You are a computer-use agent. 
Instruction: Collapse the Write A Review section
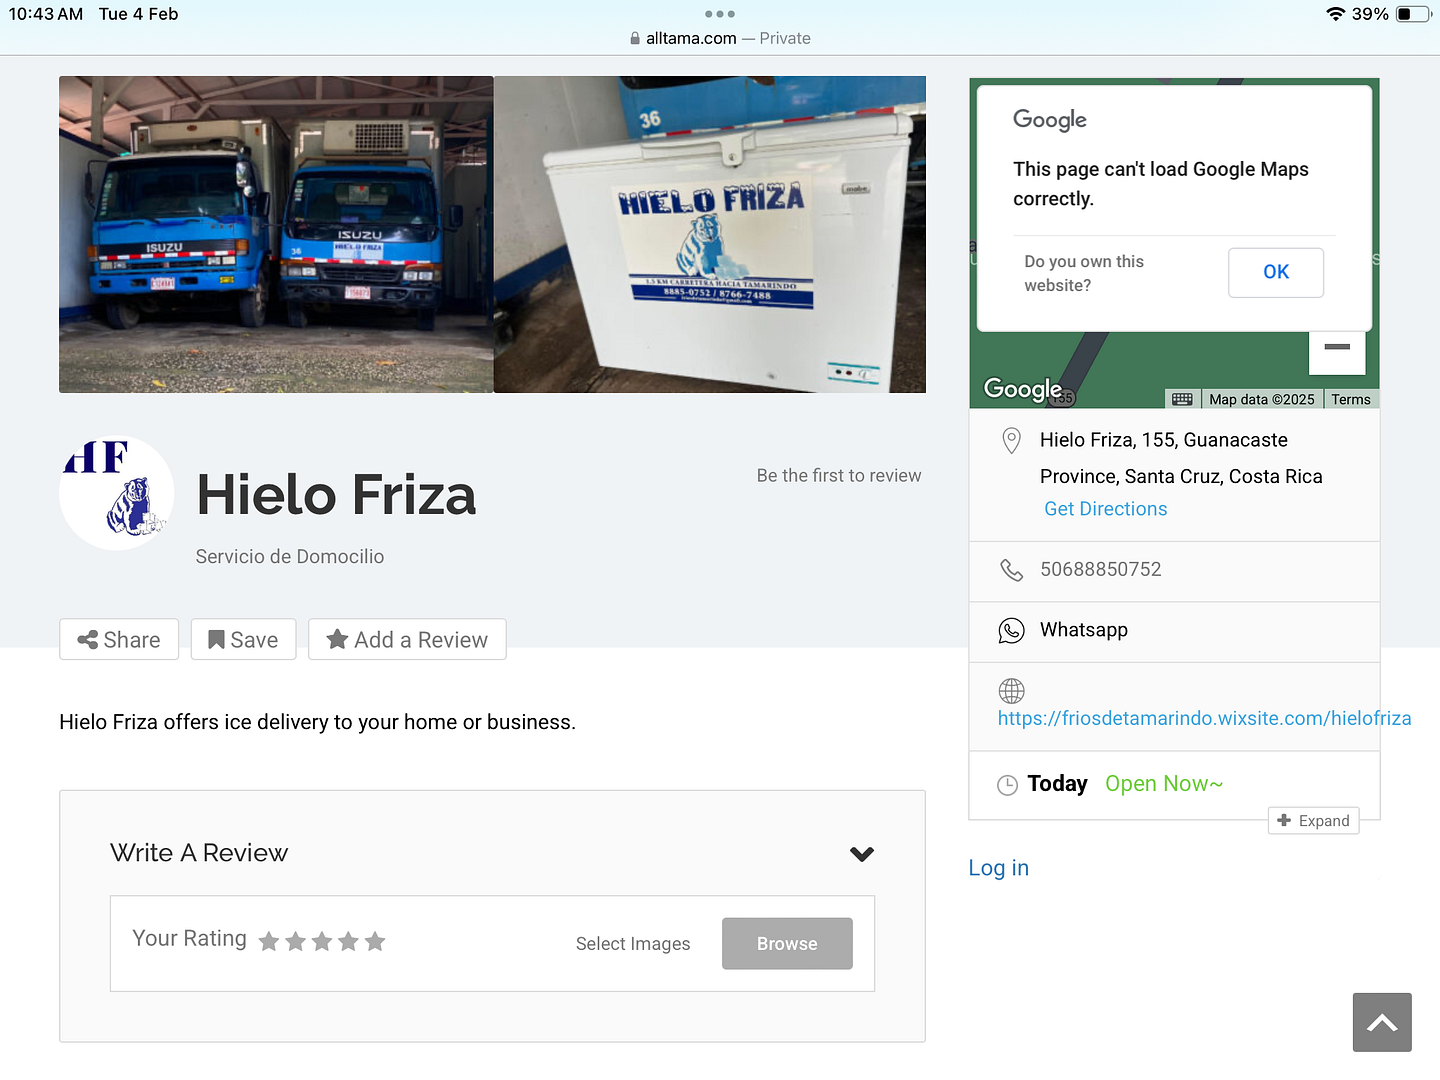[862, 854]
